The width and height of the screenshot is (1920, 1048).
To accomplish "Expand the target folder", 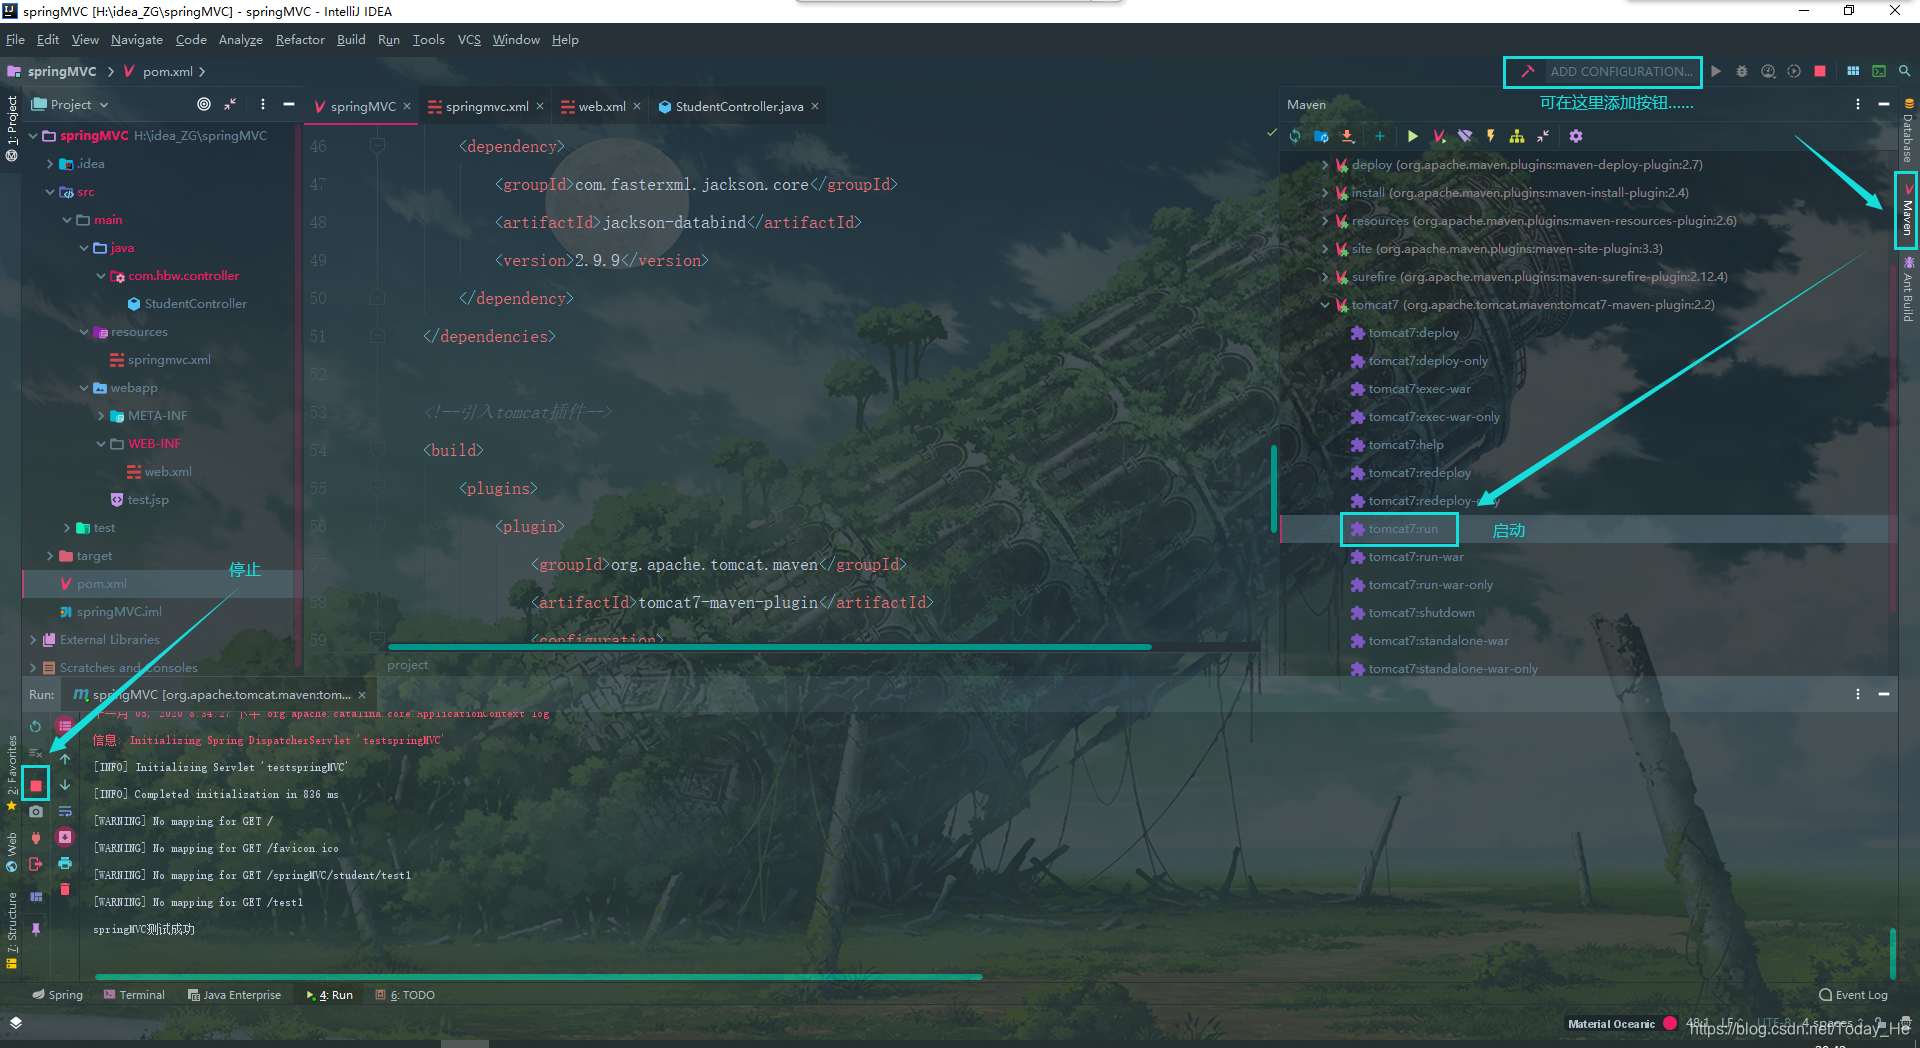I will pyautogui.click(x=50, y=556).
